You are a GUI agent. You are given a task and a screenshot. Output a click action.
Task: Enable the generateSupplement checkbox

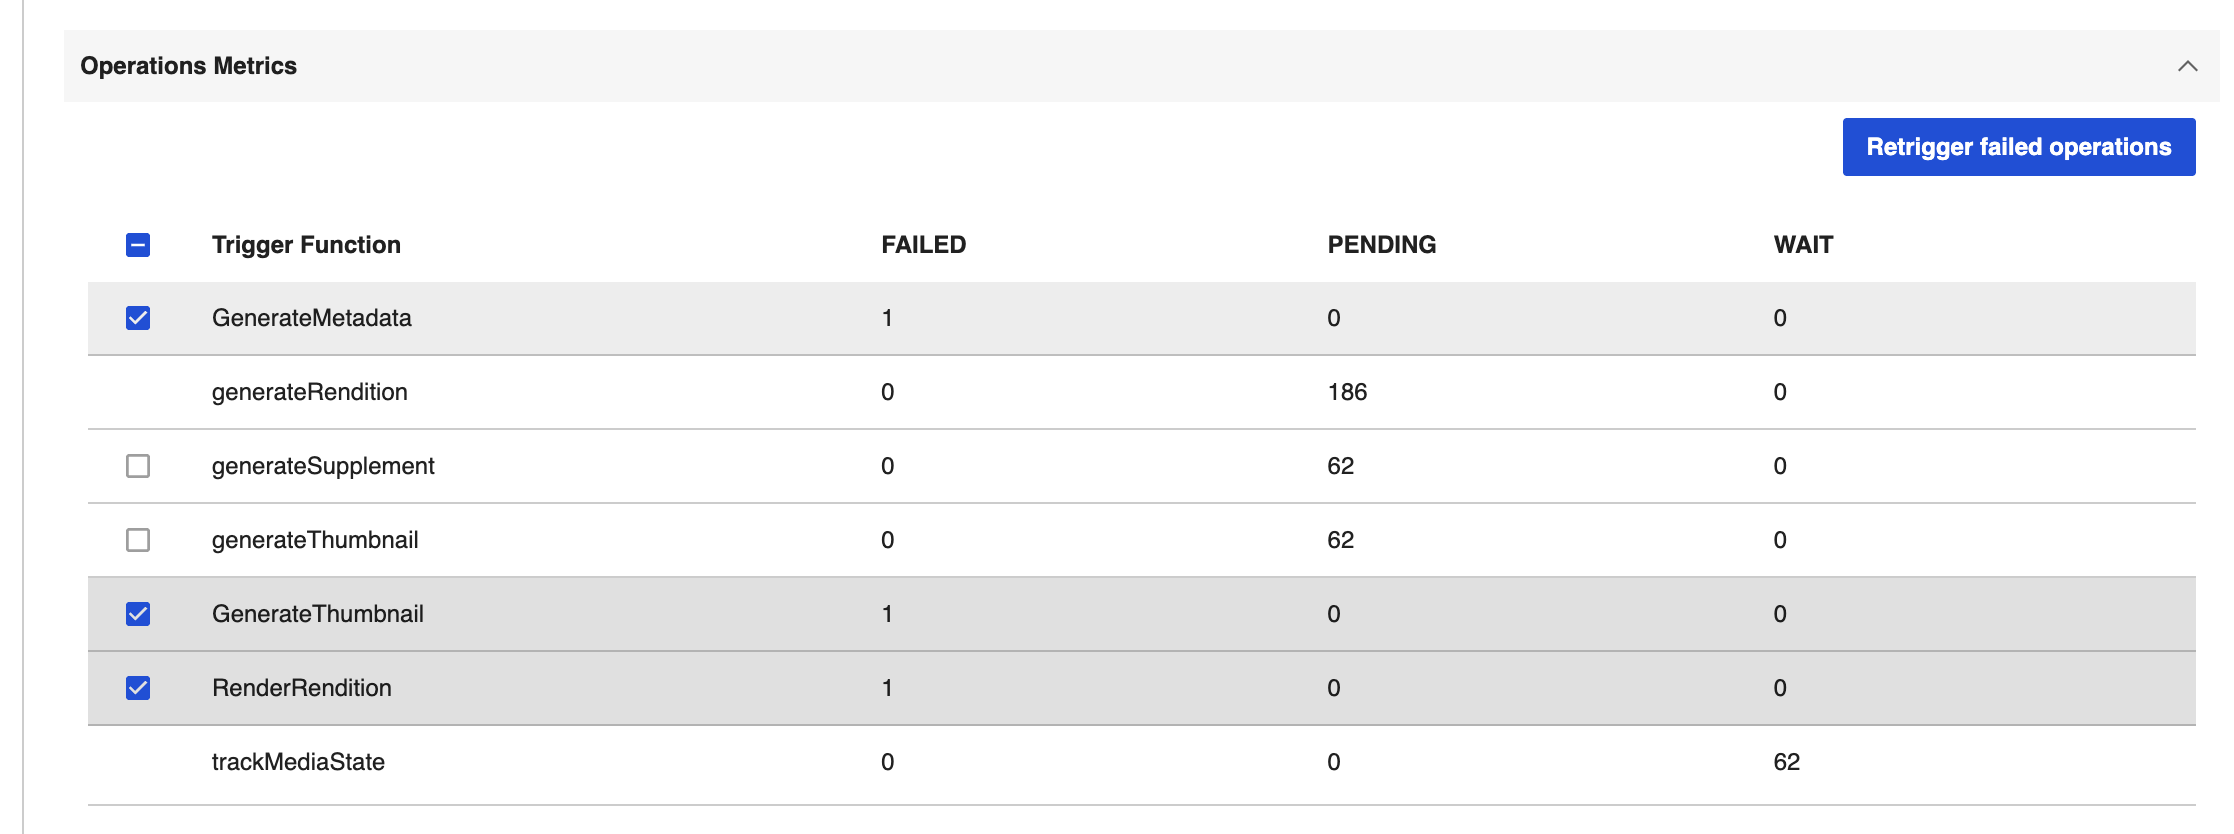[138, 465]
